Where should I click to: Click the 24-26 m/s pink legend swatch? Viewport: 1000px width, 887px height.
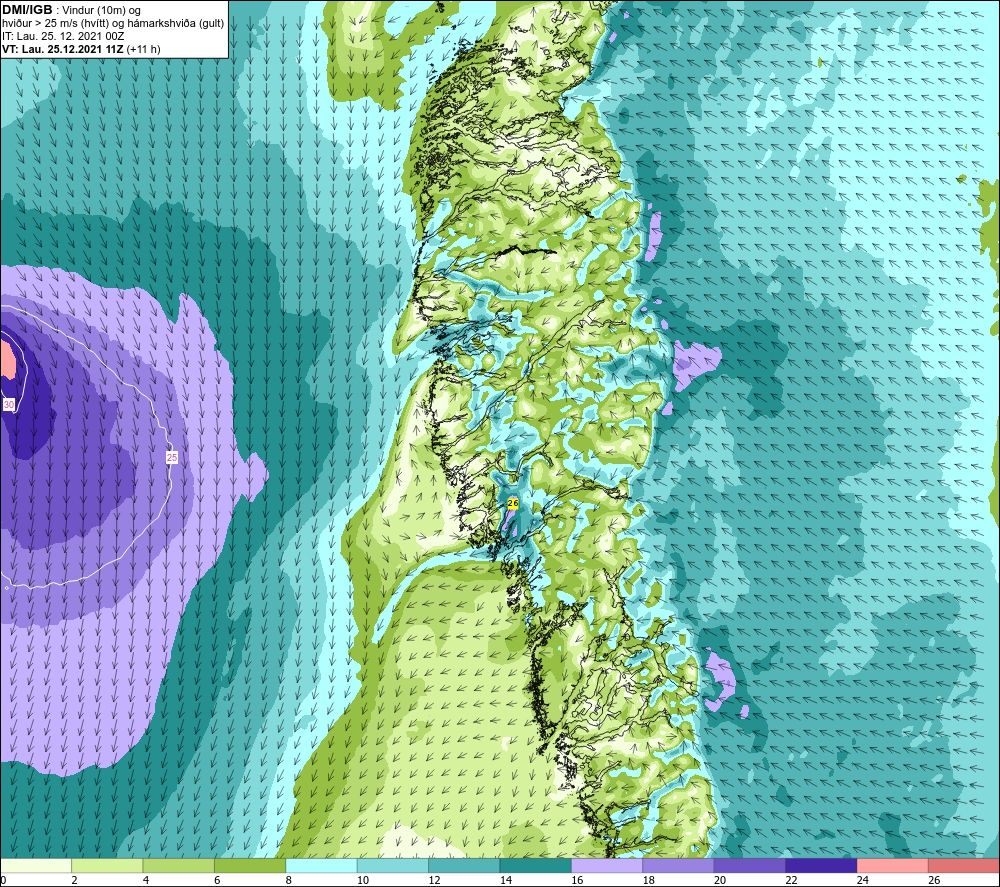(893, 865)
